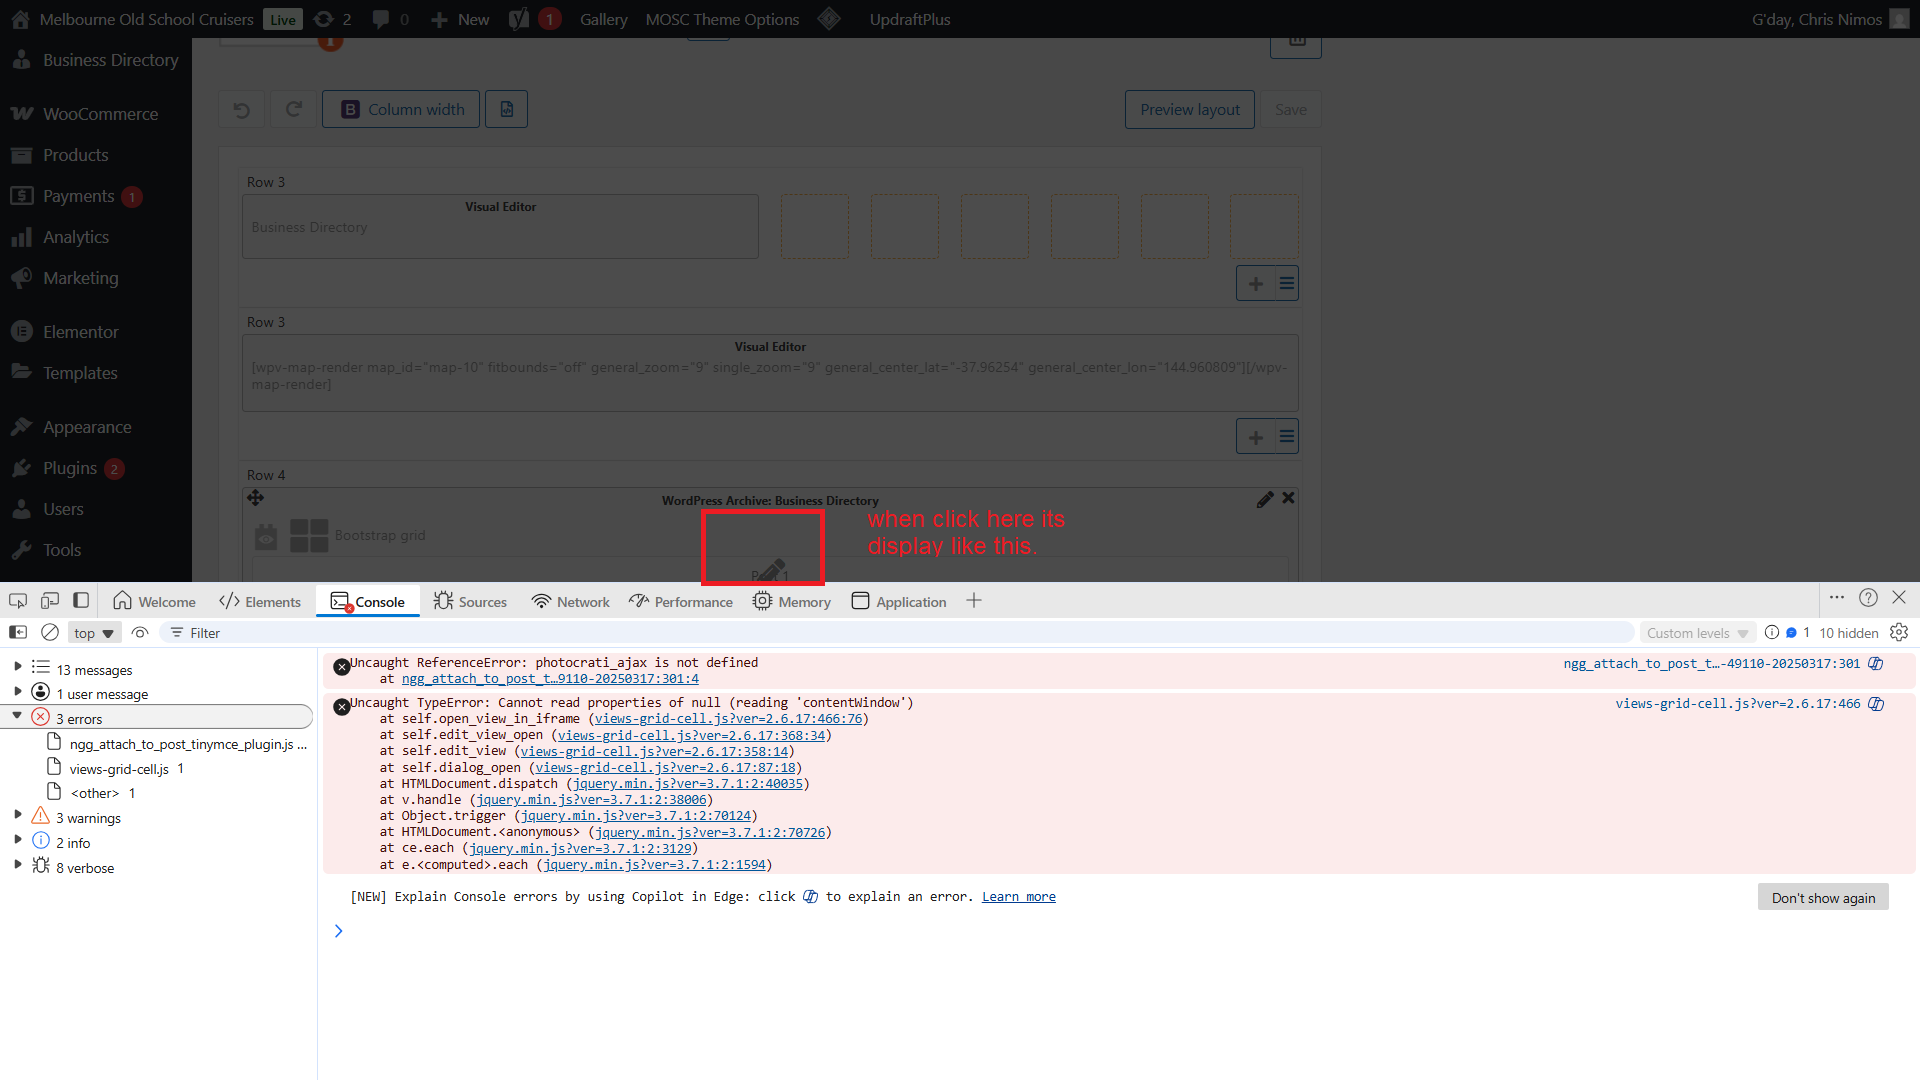1920x1080 pixels.
Task: Open the G'day, Chris Nimos account menu
Action: point(1830,19)
